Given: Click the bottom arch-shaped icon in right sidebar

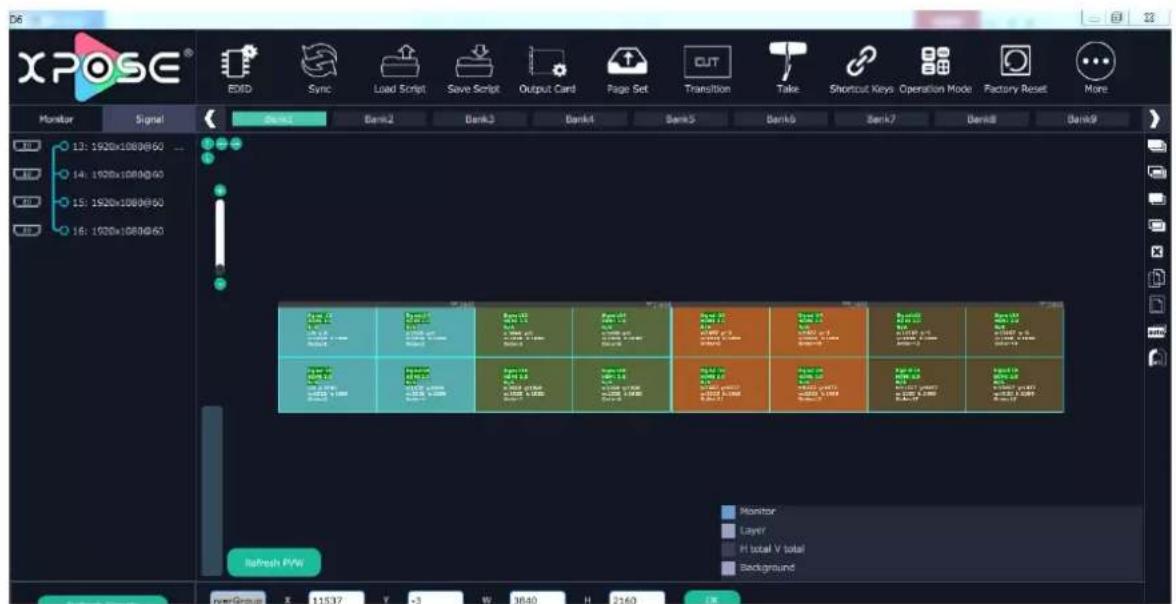Looking at the screenshot, I should (1156, 359).
